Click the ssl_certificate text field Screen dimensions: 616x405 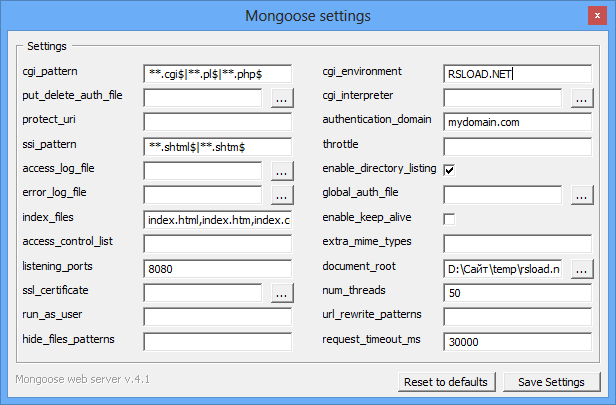(x=203, y=293)
